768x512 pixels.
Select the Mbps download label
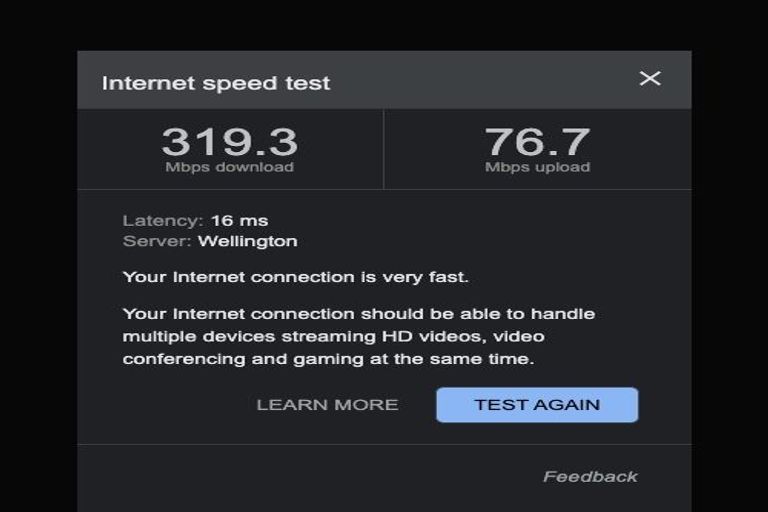click(x=229, y=168)
